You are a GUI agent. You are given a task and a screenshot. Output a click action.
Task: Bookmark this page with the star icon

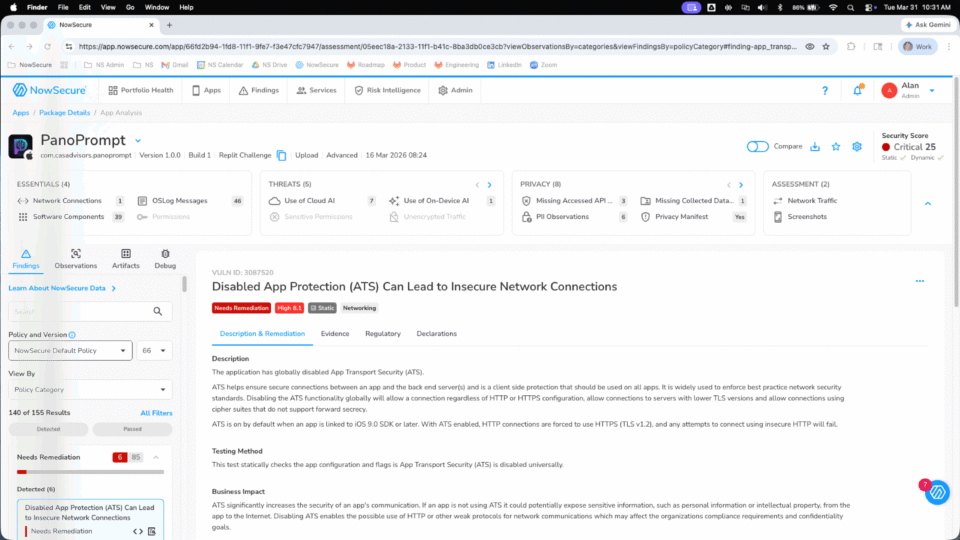coord(826,47)
